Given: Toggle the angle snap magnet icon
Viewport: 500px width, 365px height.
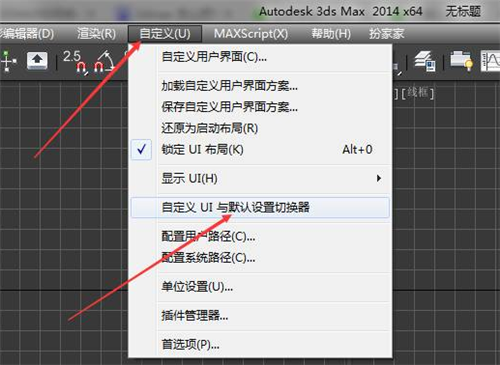Looking at the screenshot, I should point(104,61).
